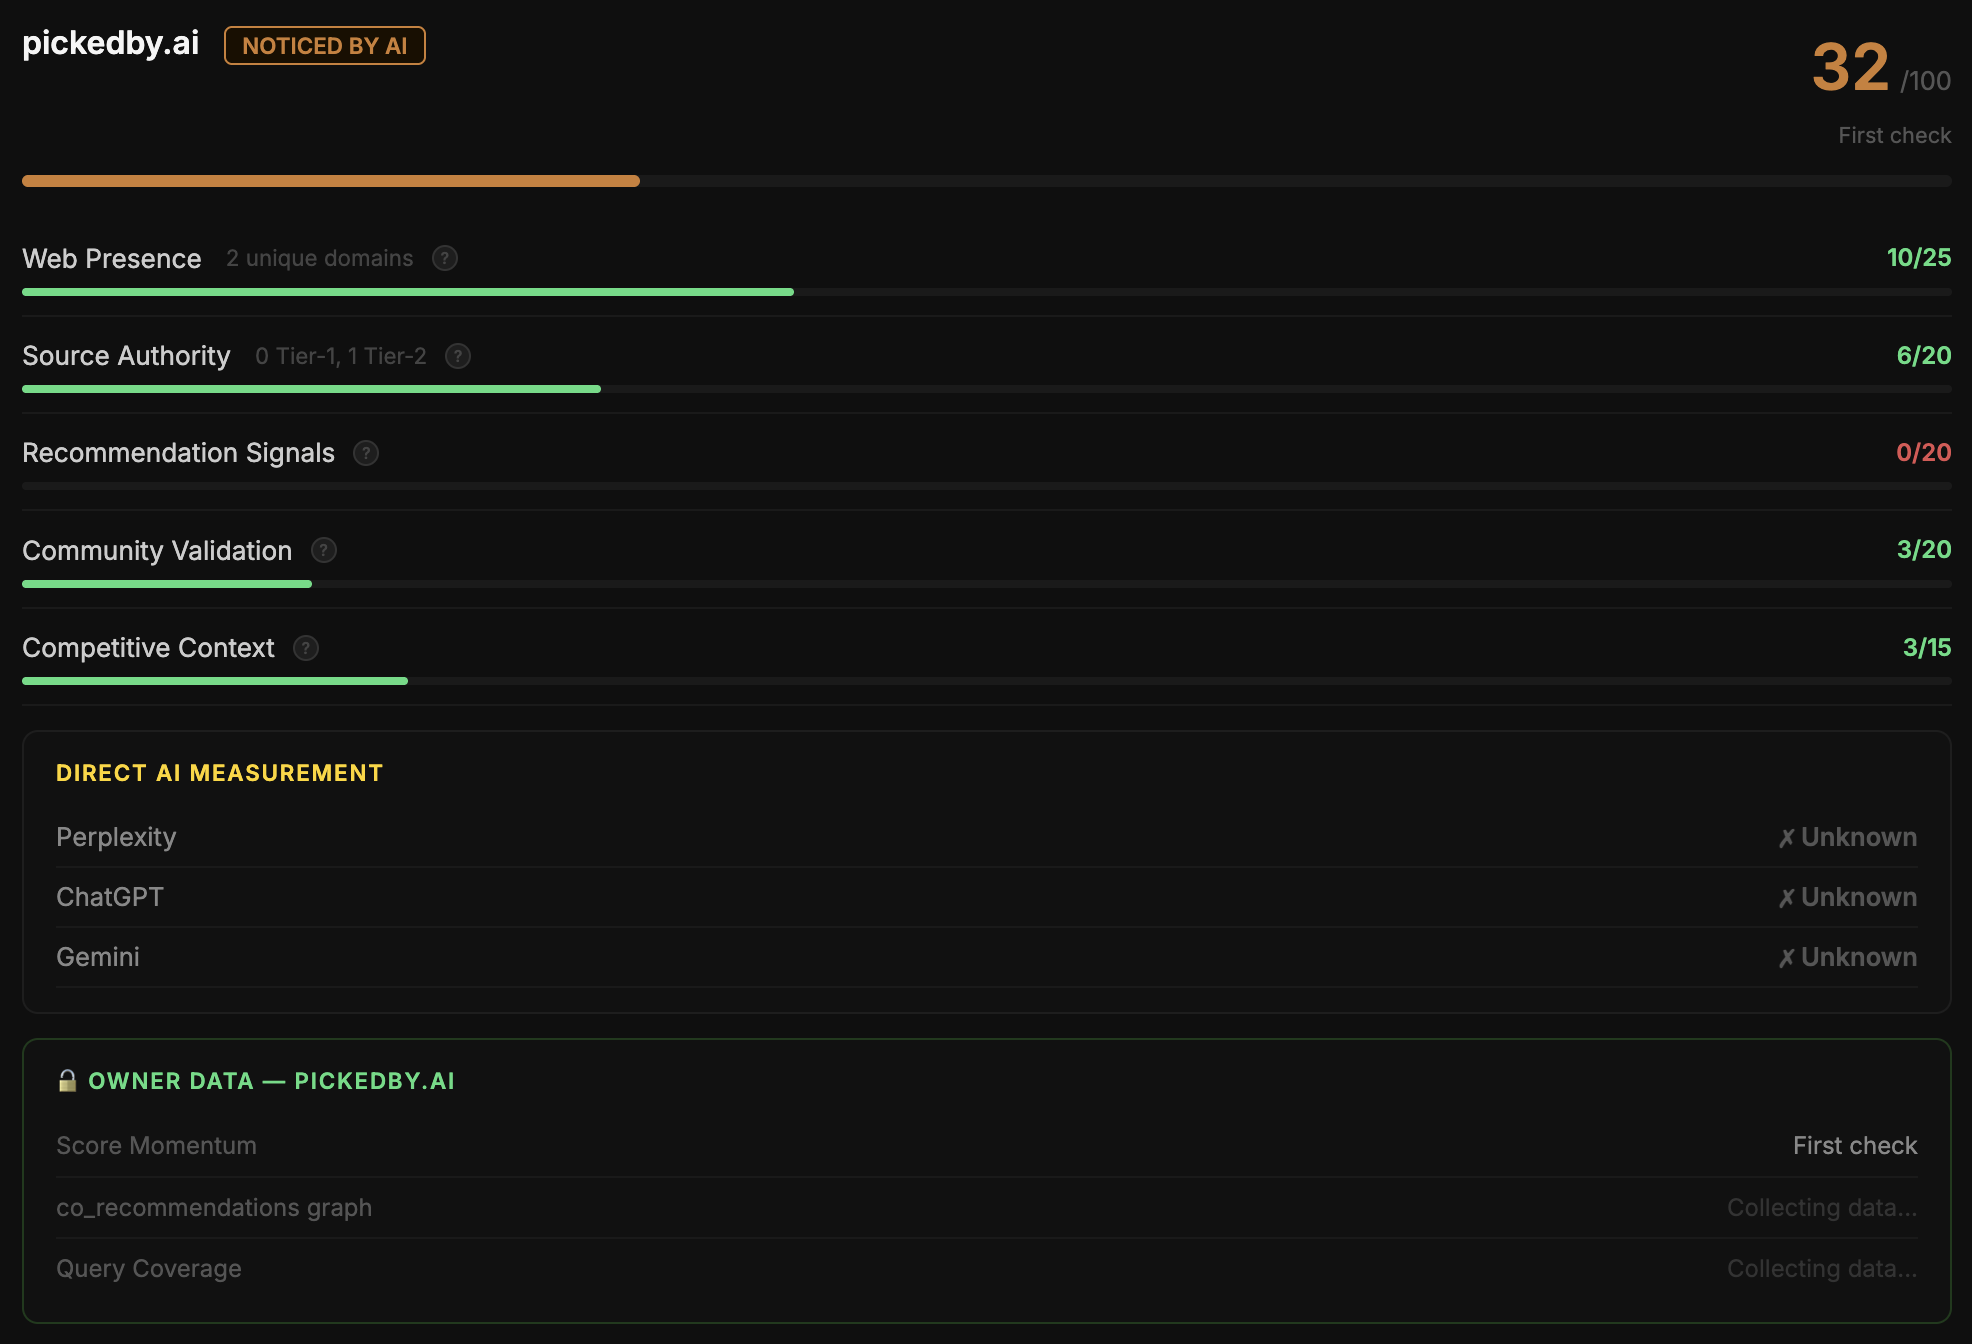1972x1344 pixels.
Task: Open the co_recommendations graph row
Action: pos(214,1207)
